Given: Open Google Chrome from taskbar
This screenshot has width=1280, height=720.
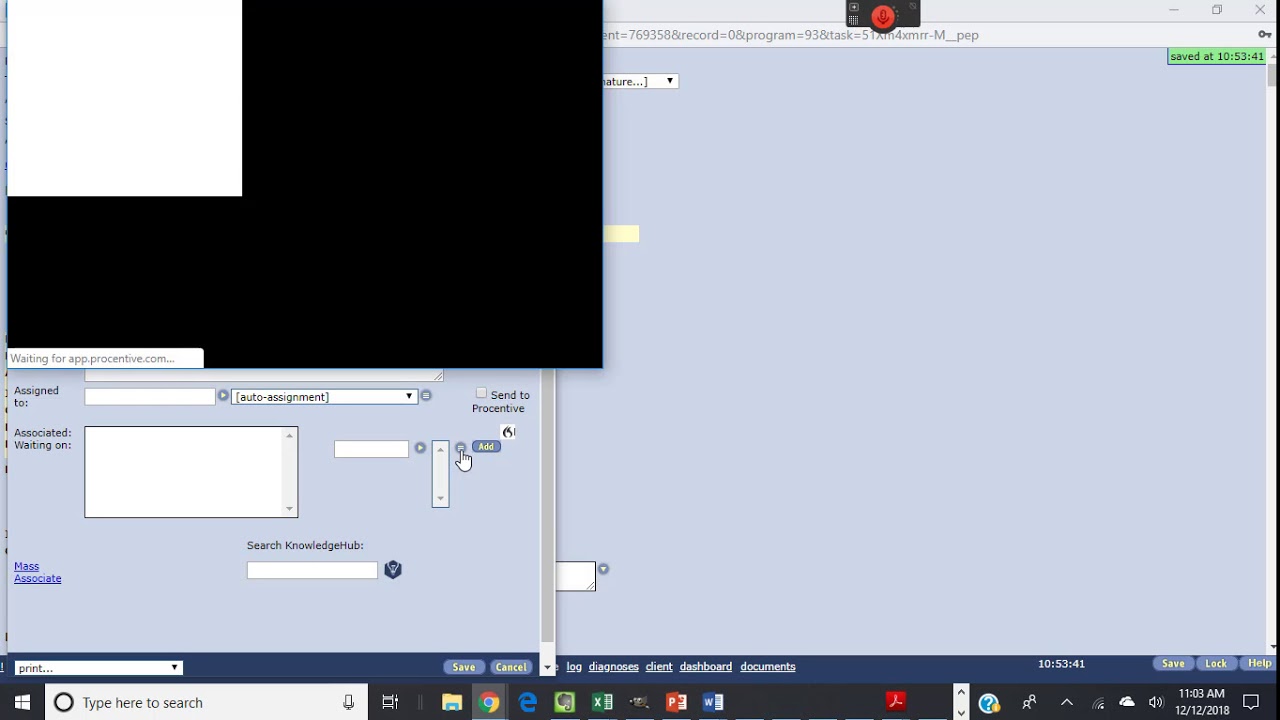Looking at the screenshot, I should [489, 702].
